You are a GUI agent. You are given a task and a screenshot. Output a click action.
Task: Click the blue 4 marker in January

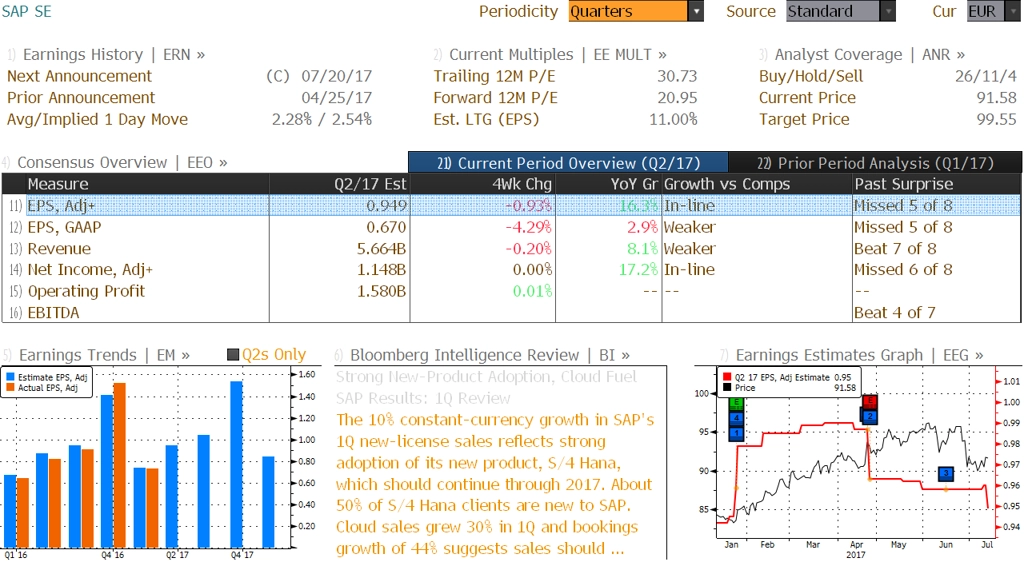point(737,418)
